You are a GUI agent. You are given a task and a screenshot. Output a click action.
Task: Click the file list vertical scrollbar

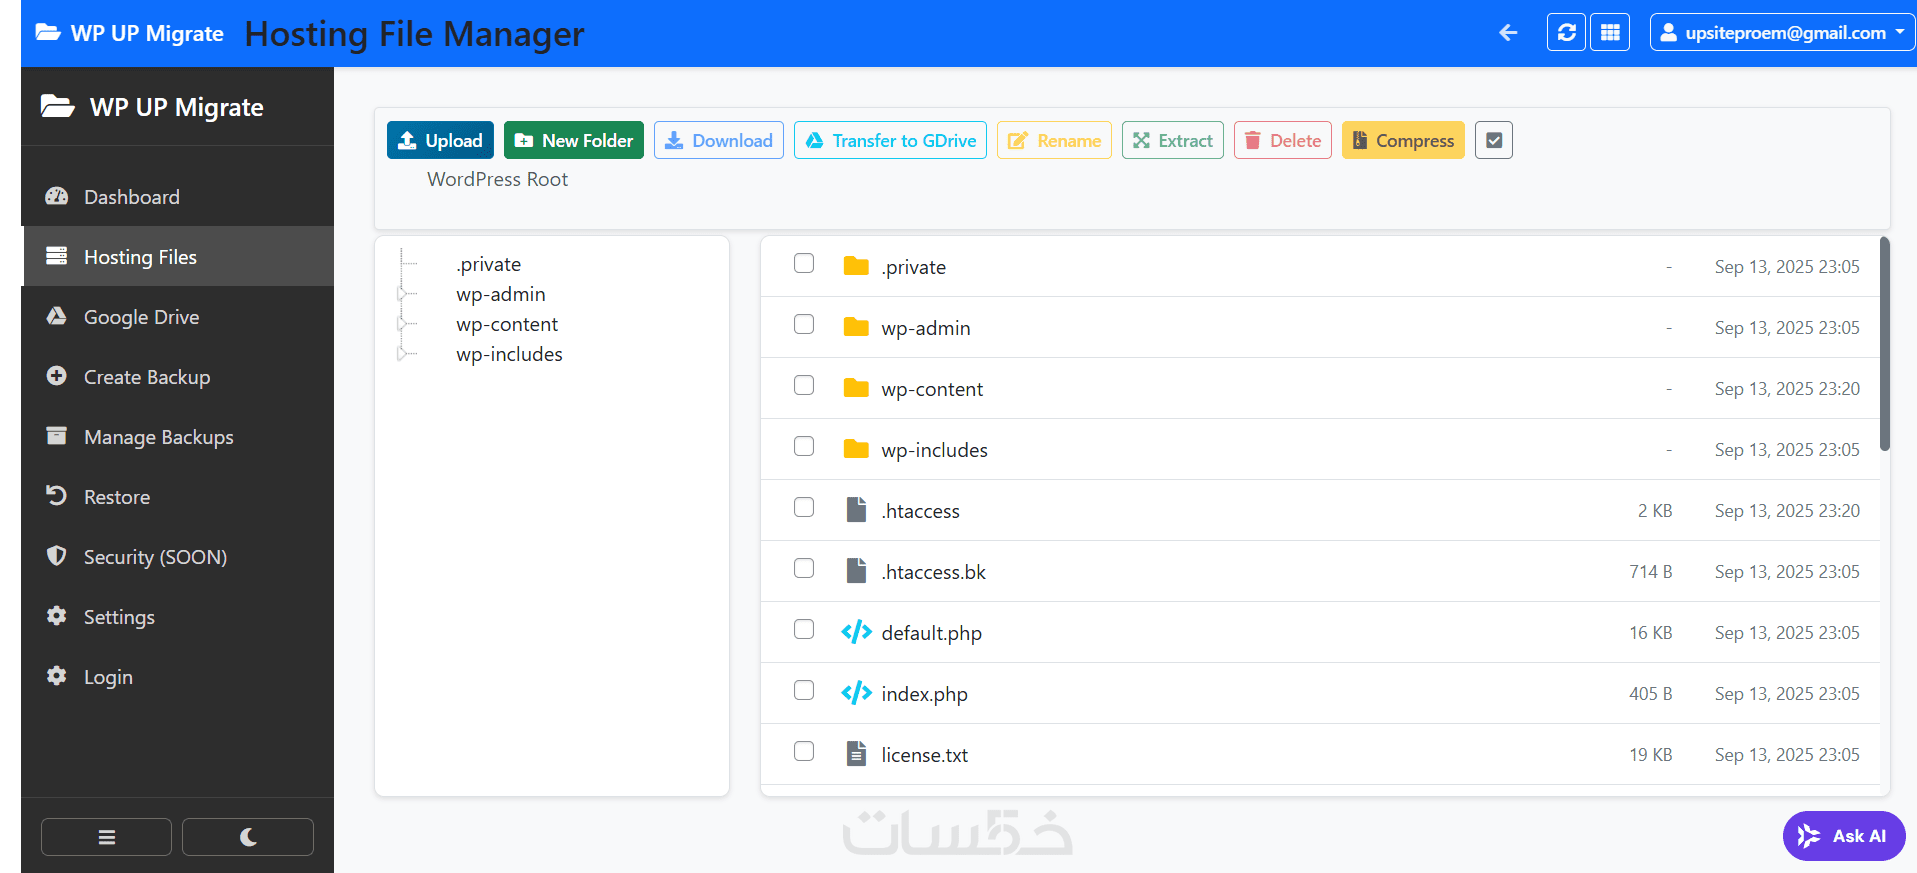[x=1885, y=344]
